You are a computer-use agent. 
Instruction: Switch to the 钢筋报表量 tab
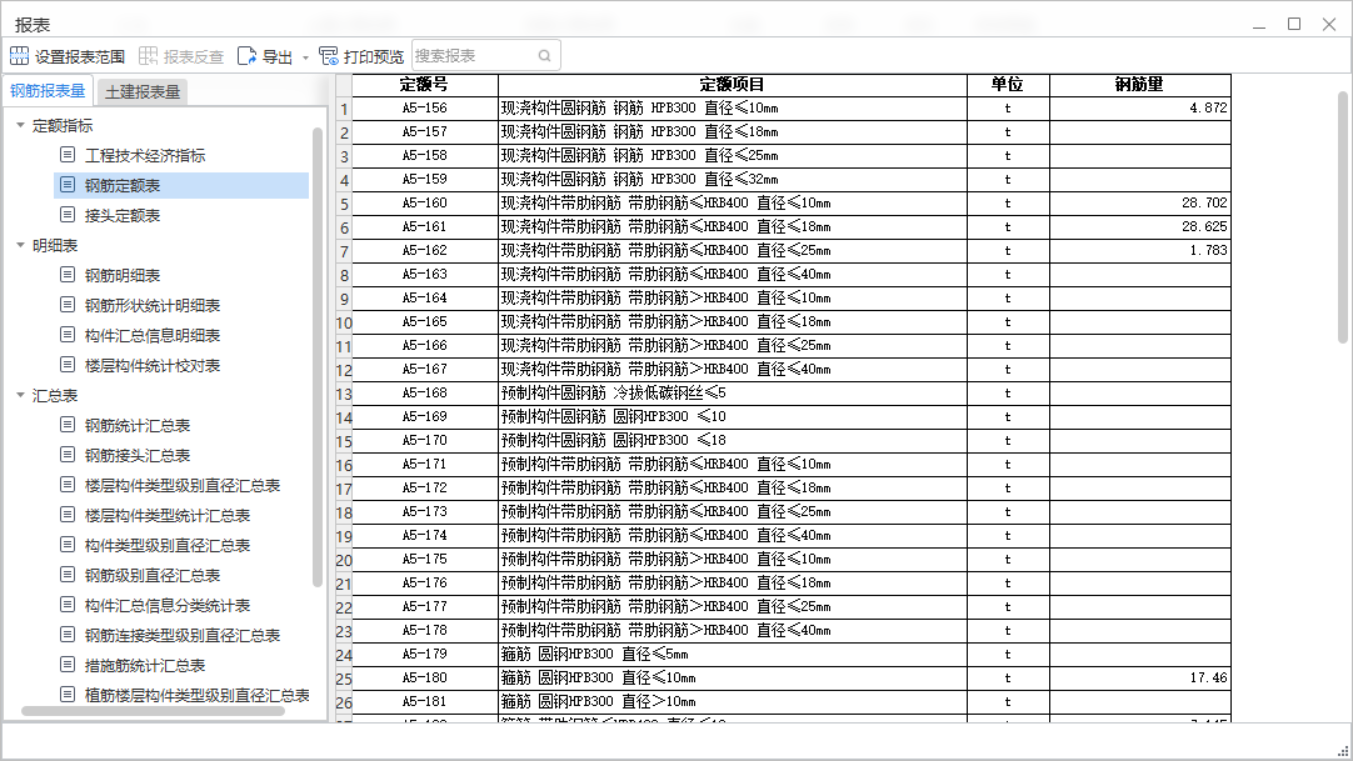point(48,91)
